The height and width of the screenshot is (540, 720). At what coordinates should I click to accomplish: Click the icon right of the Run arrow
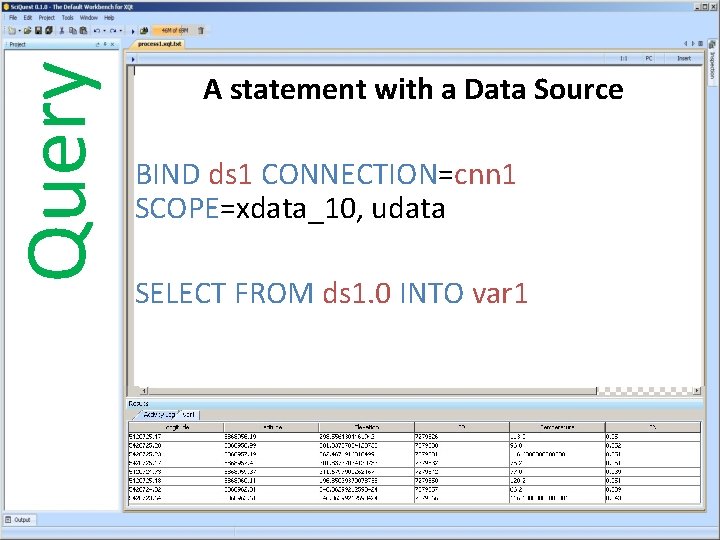(144, 31)
